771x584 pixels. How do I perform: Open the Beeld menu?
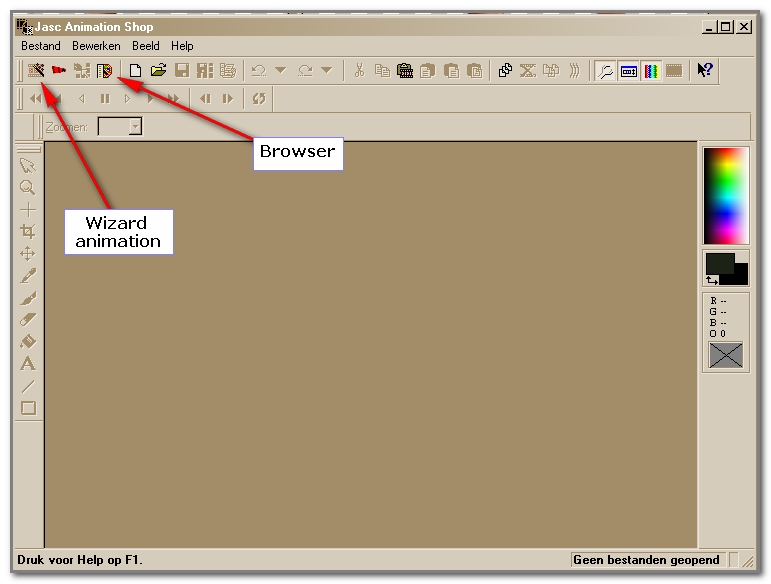click(x=146, y=46)
